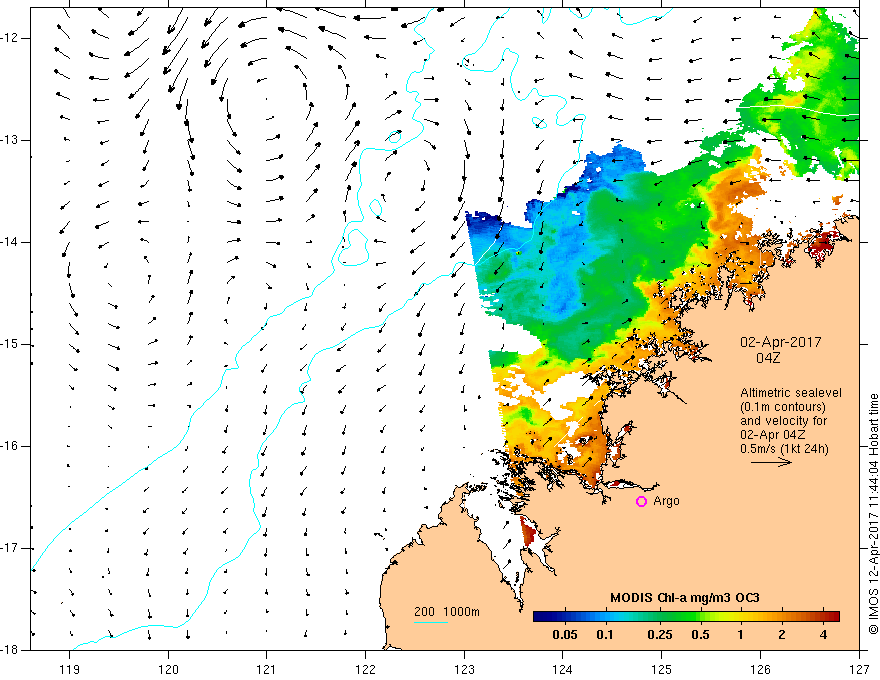
Task: Click the colorbar near value 4
Action: (x=823, y=617)
